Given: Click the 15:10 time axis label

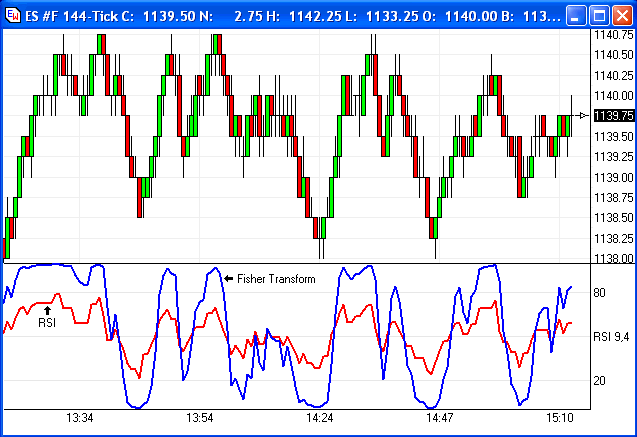Looking at the screenshot, I should [560, 417].
